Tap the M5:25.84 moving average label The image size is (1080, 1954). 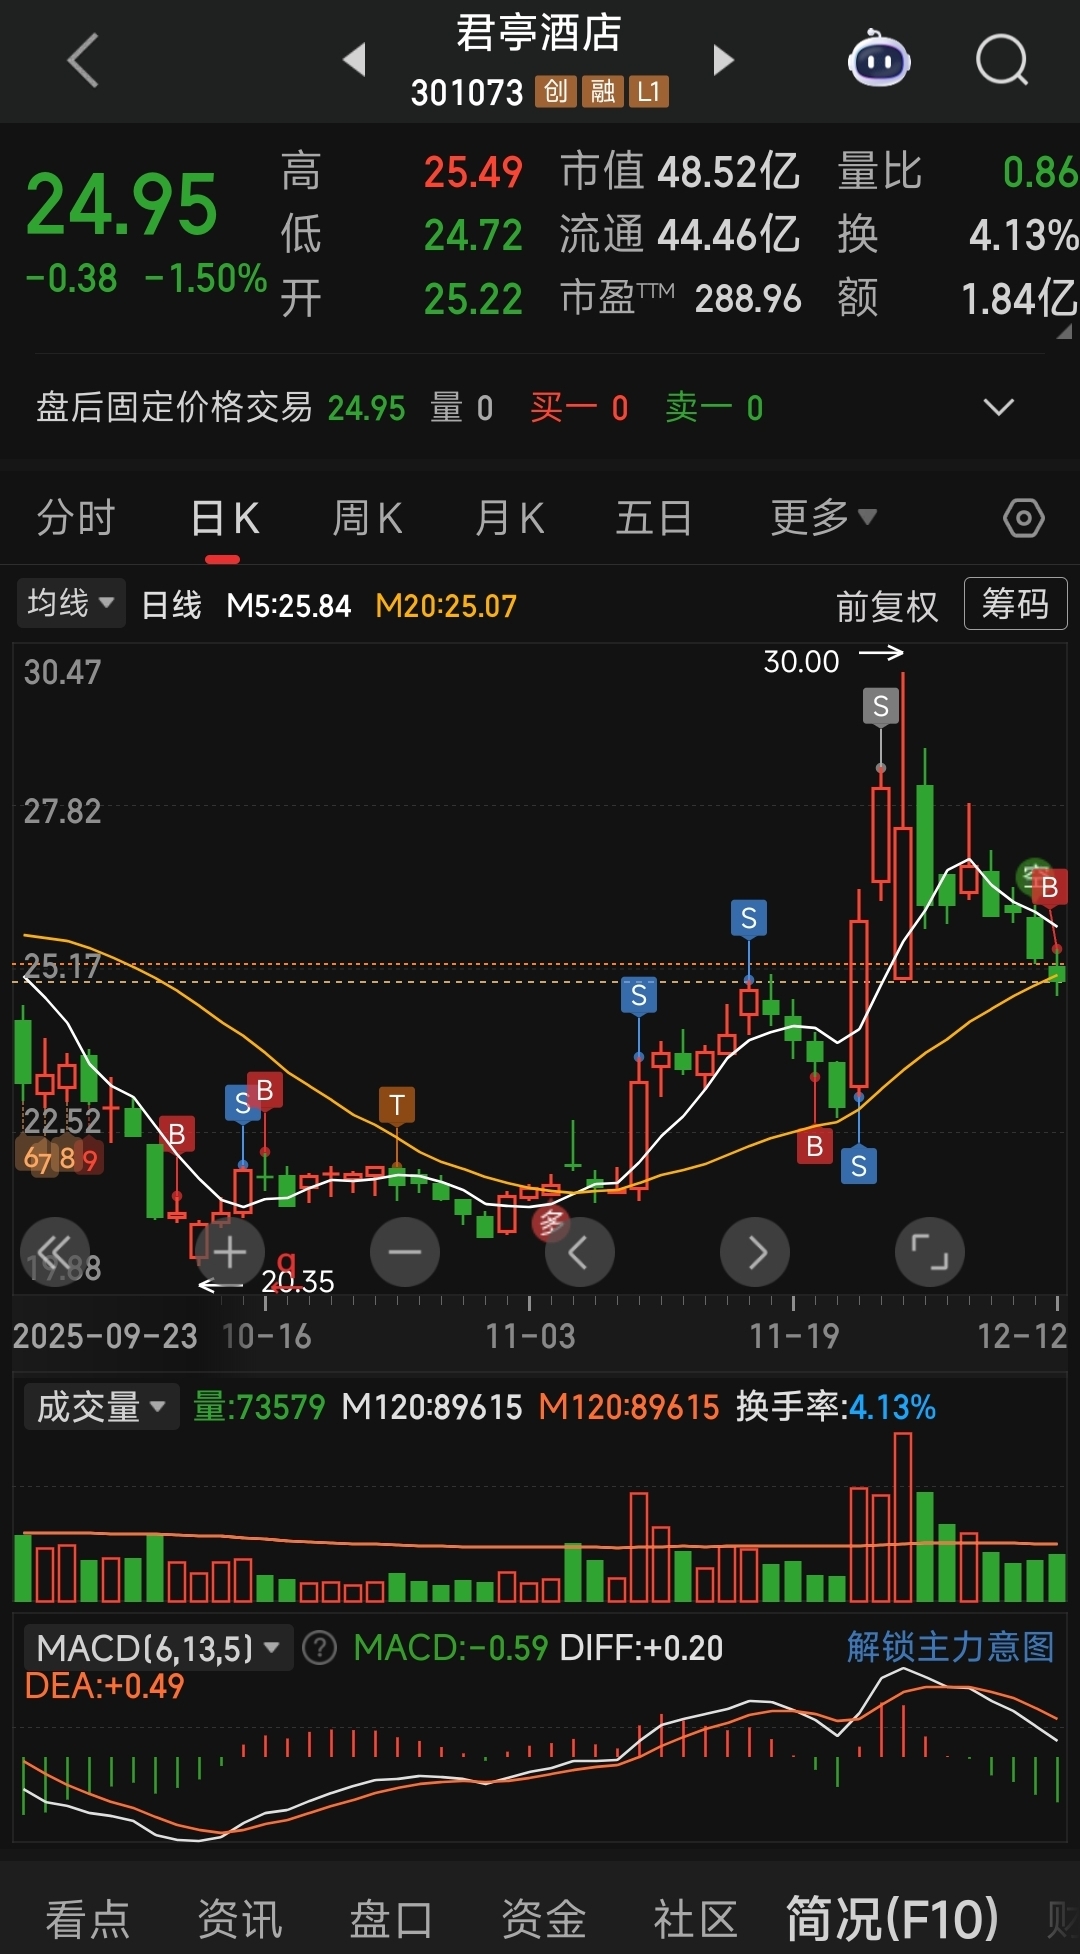289,606
